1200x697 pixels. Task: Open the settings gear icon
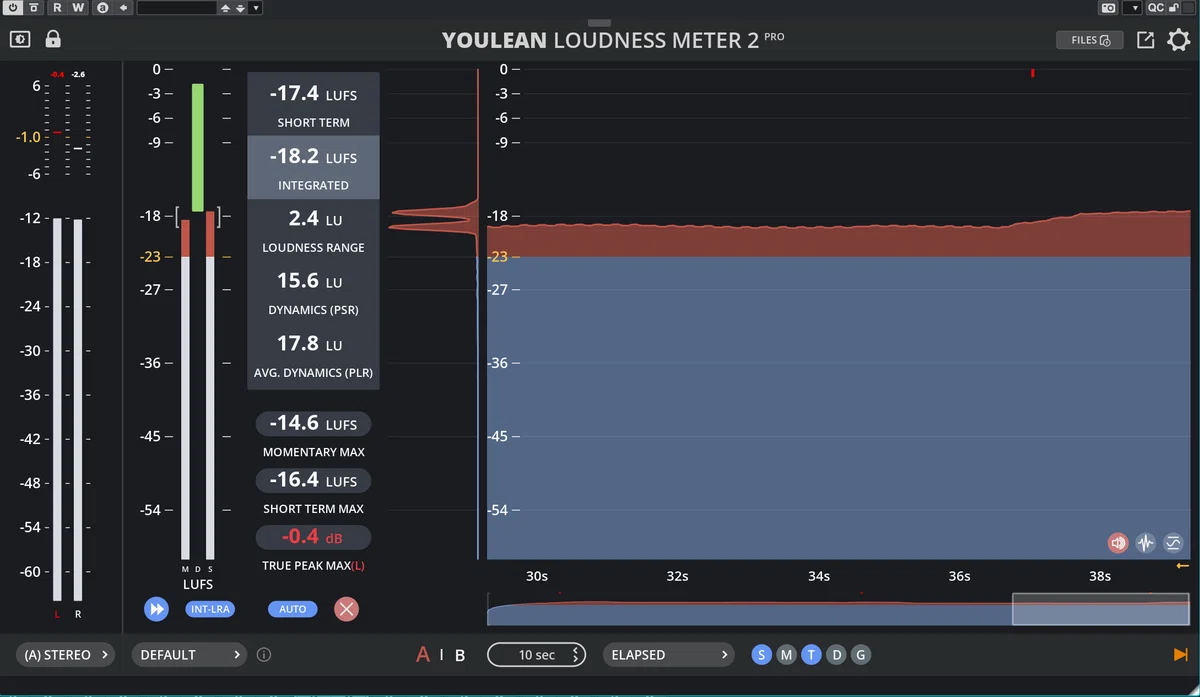click(1179, 40)
